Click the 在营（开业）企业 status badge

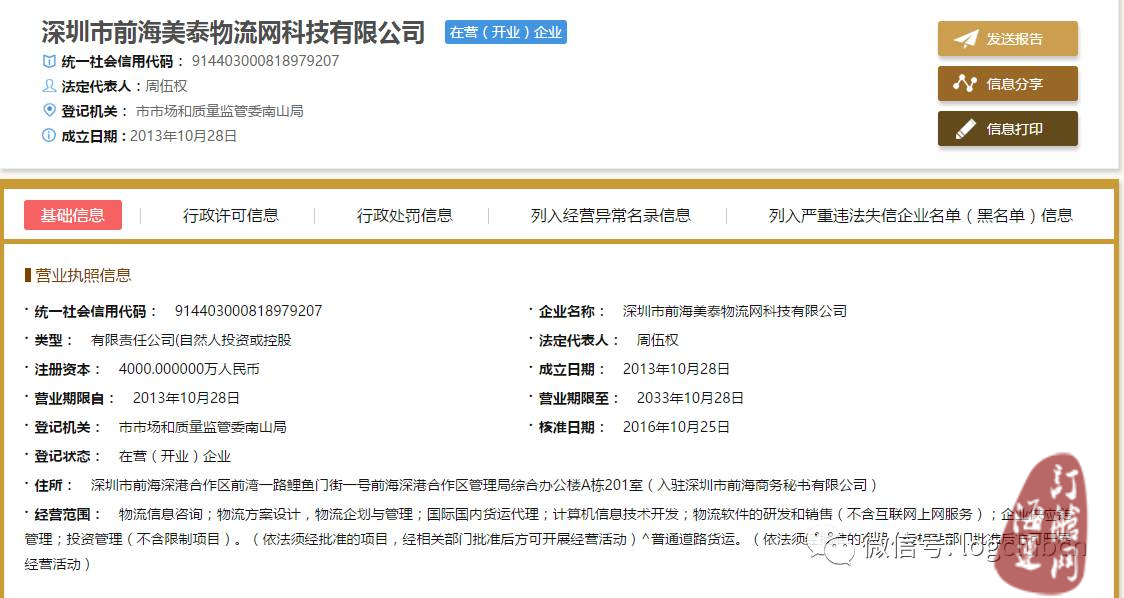click(505, 32)
